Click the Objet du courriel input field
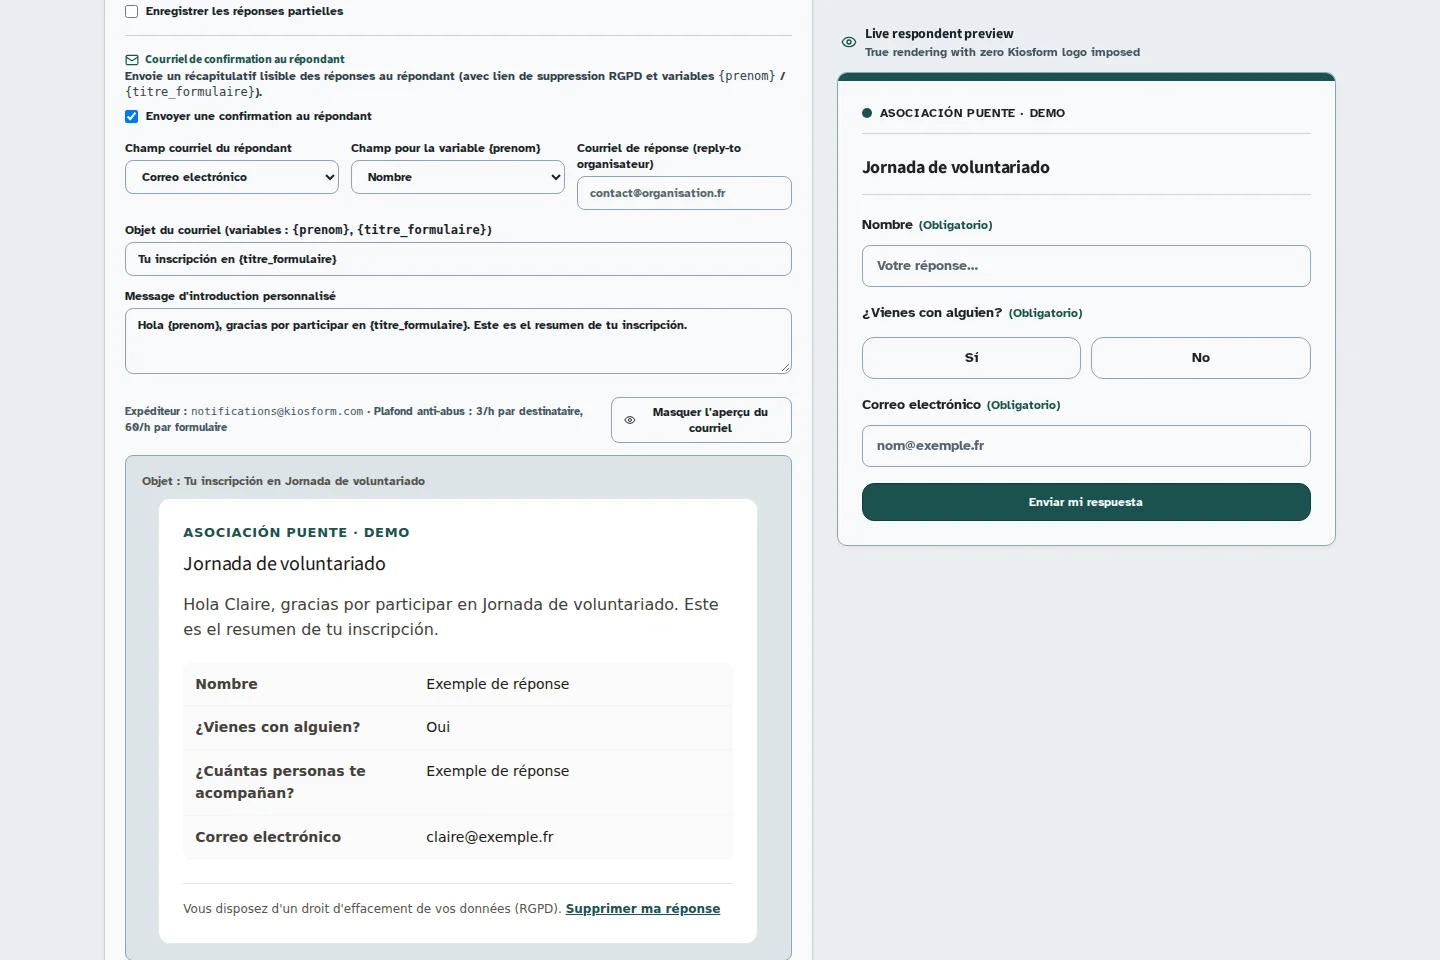The image size is (1440, 960). point(458,259)
